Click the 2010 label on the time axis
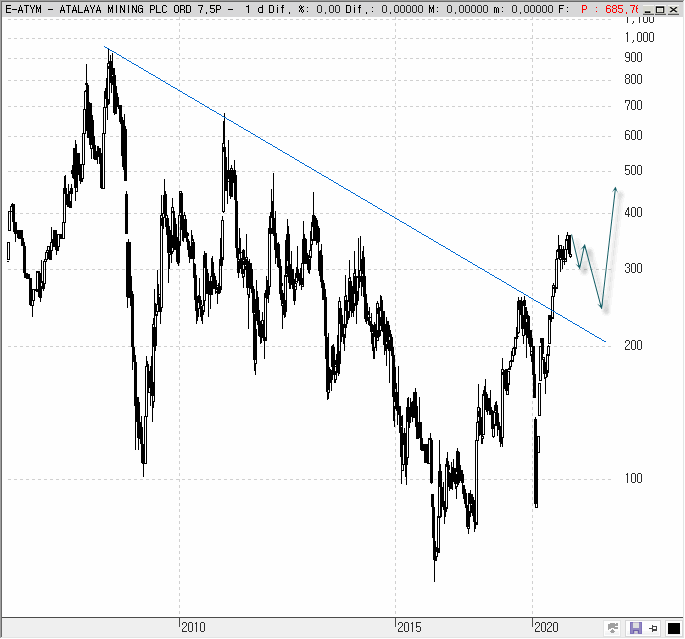The height and width of the screenshot is (639, 685). 193,628
